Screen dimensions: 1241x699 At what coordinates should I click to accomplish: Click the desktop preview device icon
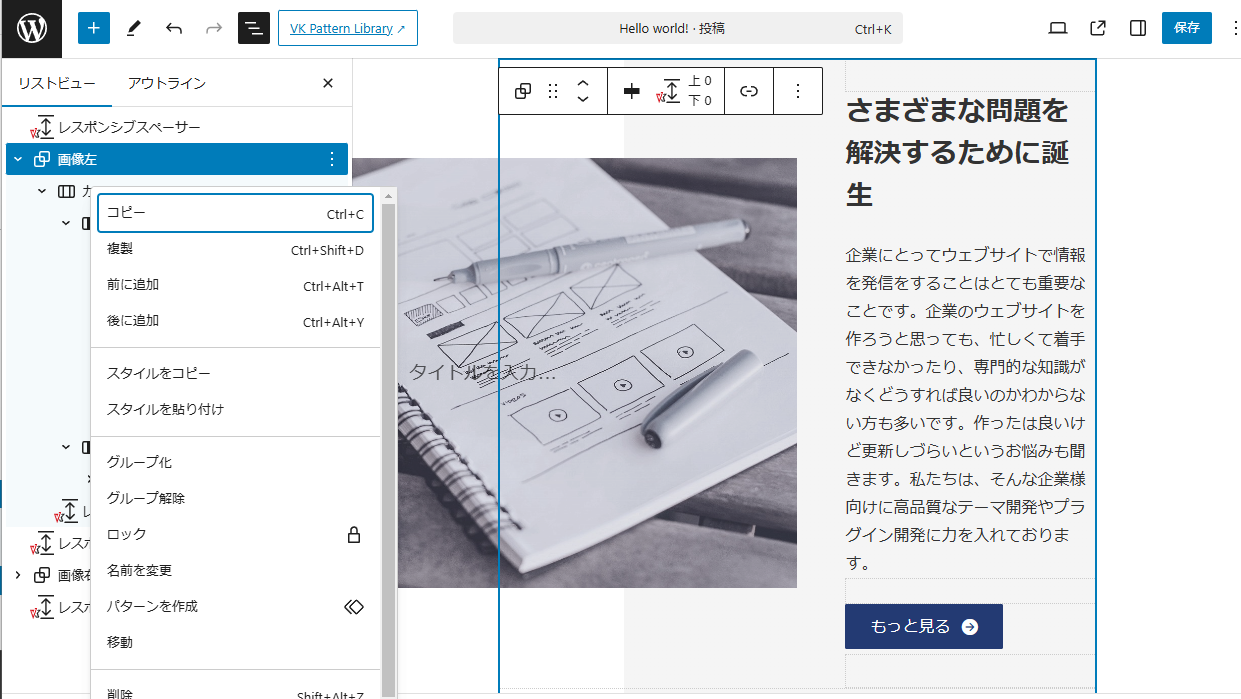(x=1058, y=28)
